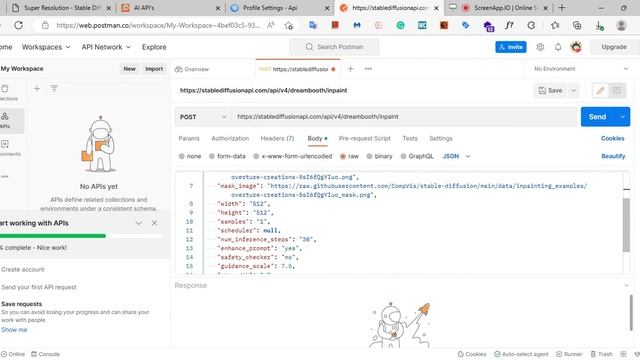
Task: Click the request URL input field
Action: coord(405,117)
